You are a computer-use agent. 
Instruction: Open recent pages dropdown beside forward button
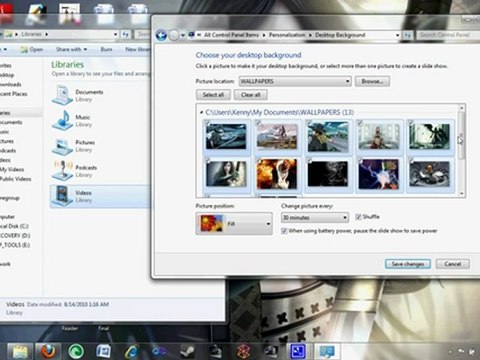[x=183, y=35]
